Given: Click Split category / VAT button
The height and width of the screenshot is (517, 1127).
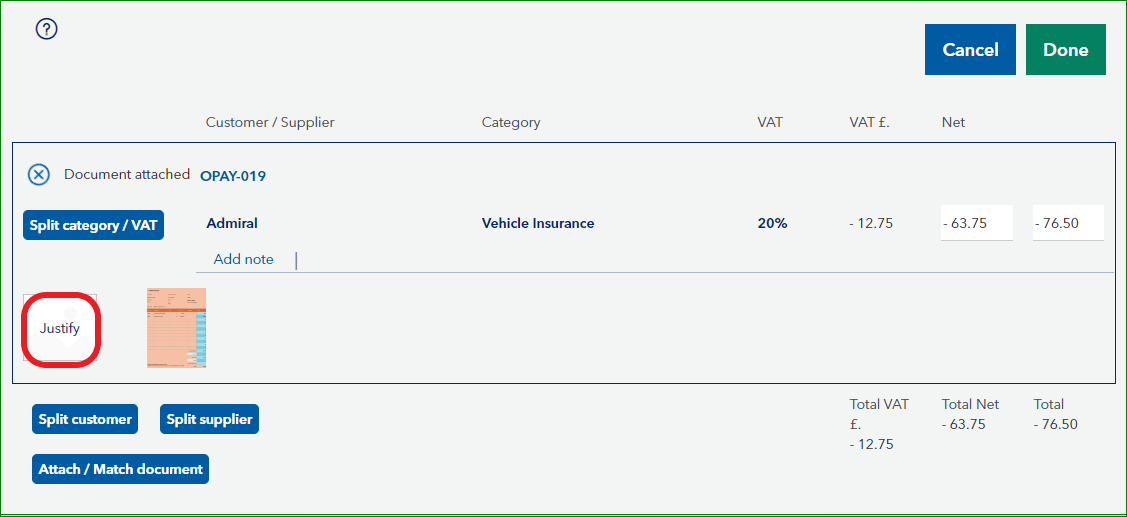Looking at the screenshot, I should pyautogui.click(x=93, y=225).
